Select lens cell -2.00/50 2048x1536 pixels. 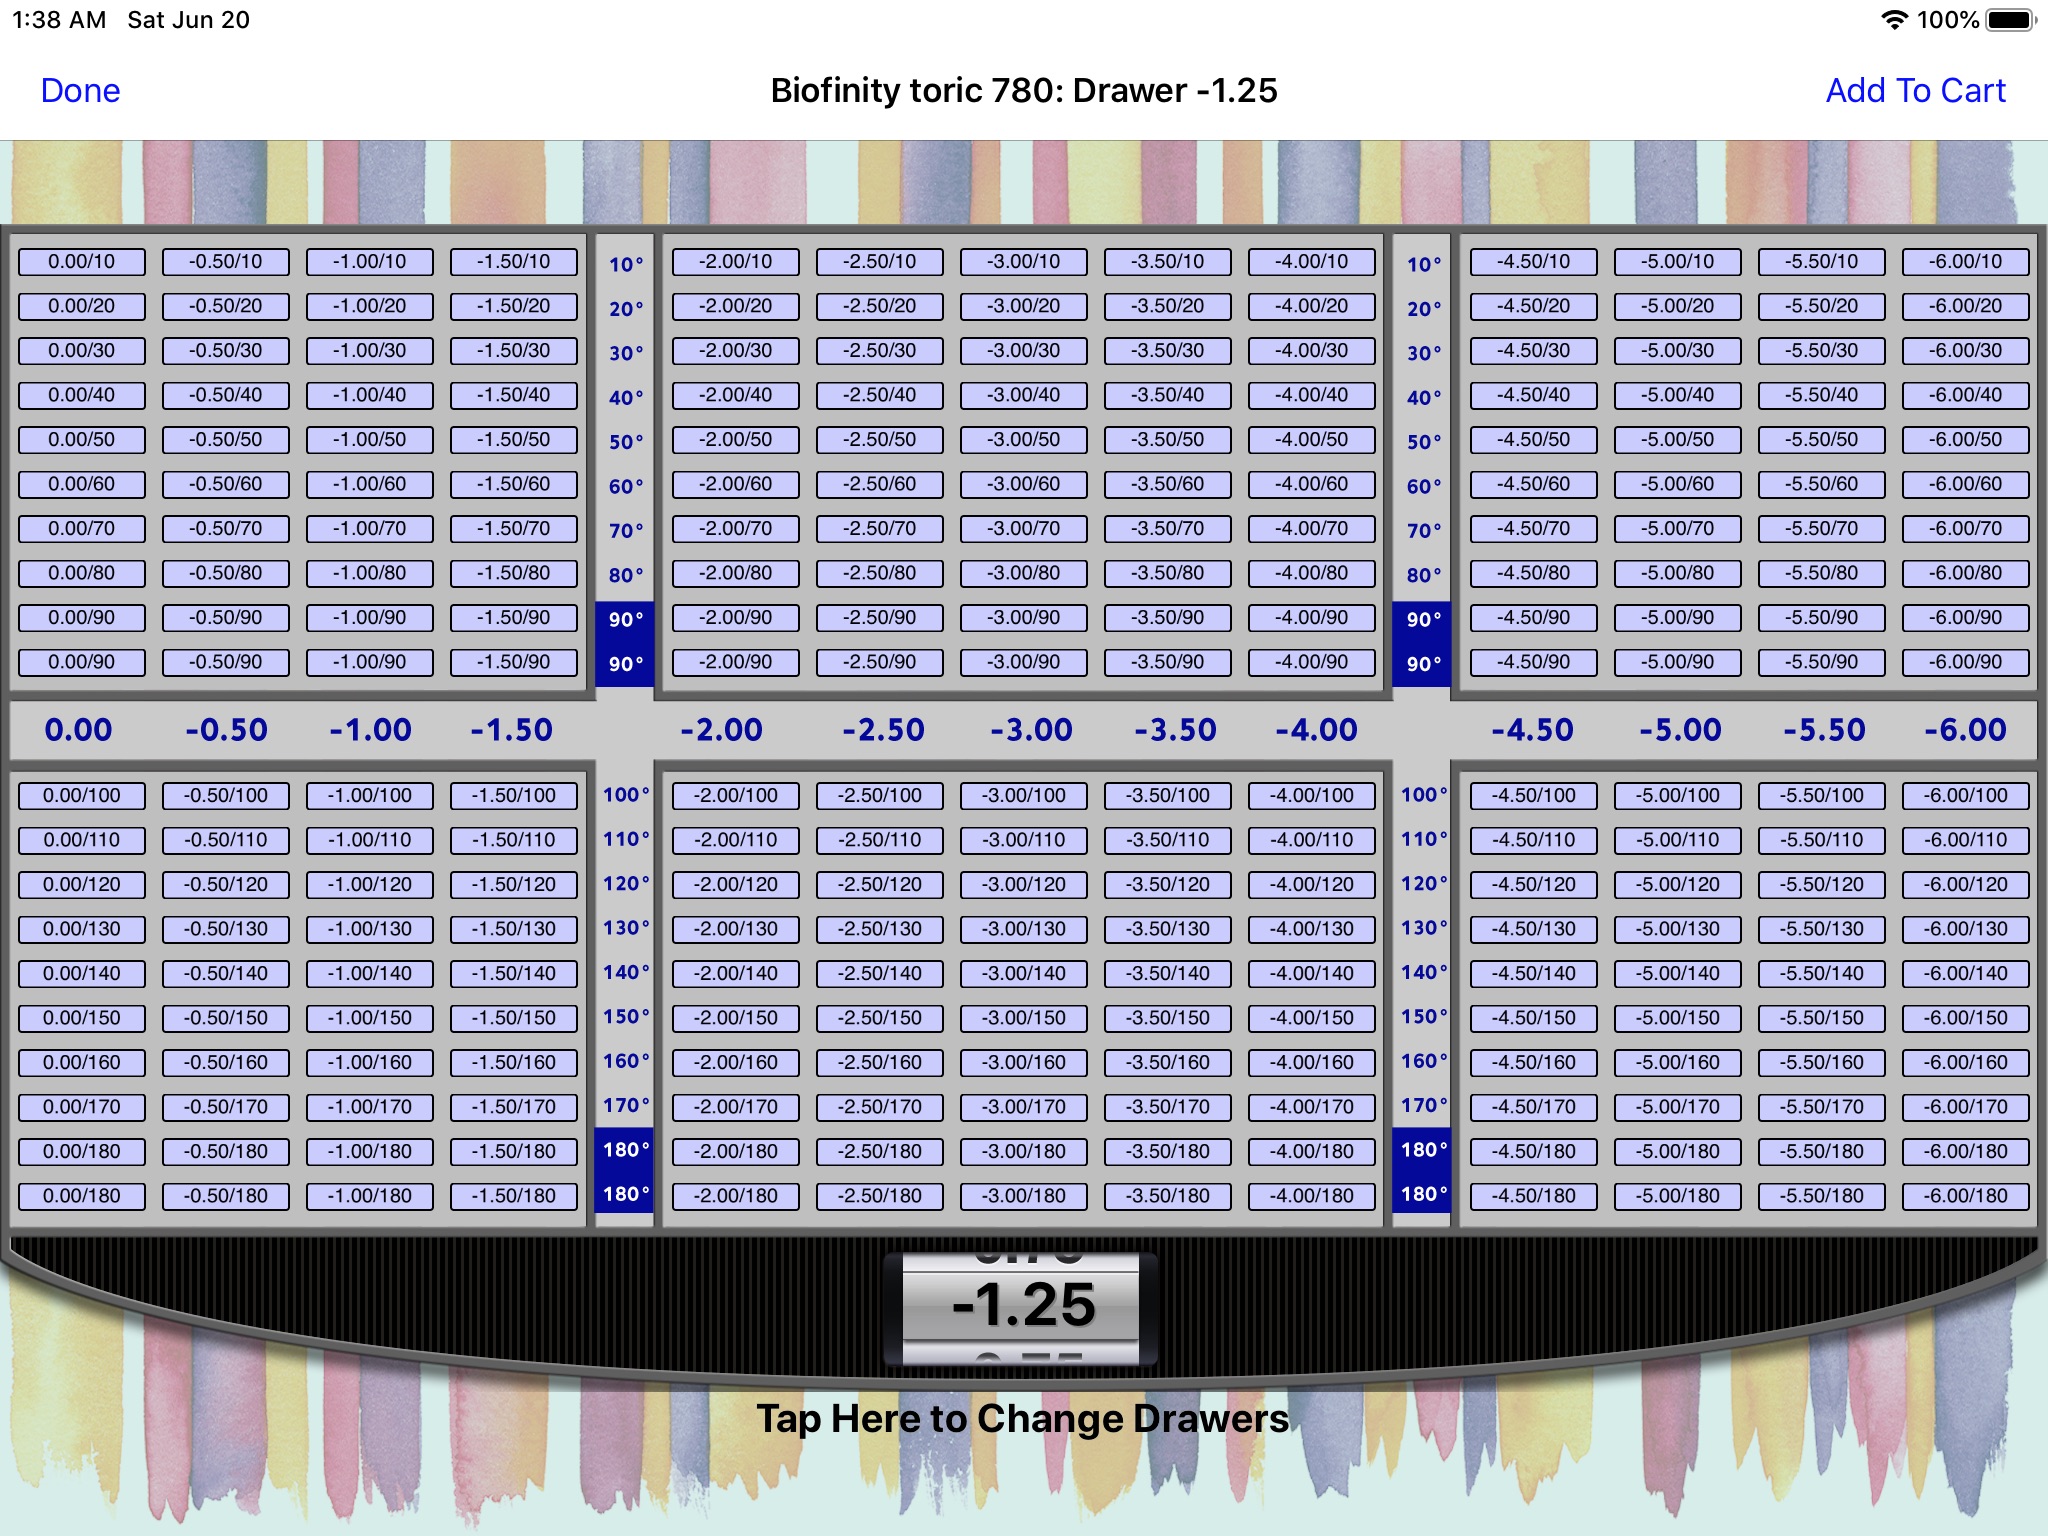pos(736,440)
